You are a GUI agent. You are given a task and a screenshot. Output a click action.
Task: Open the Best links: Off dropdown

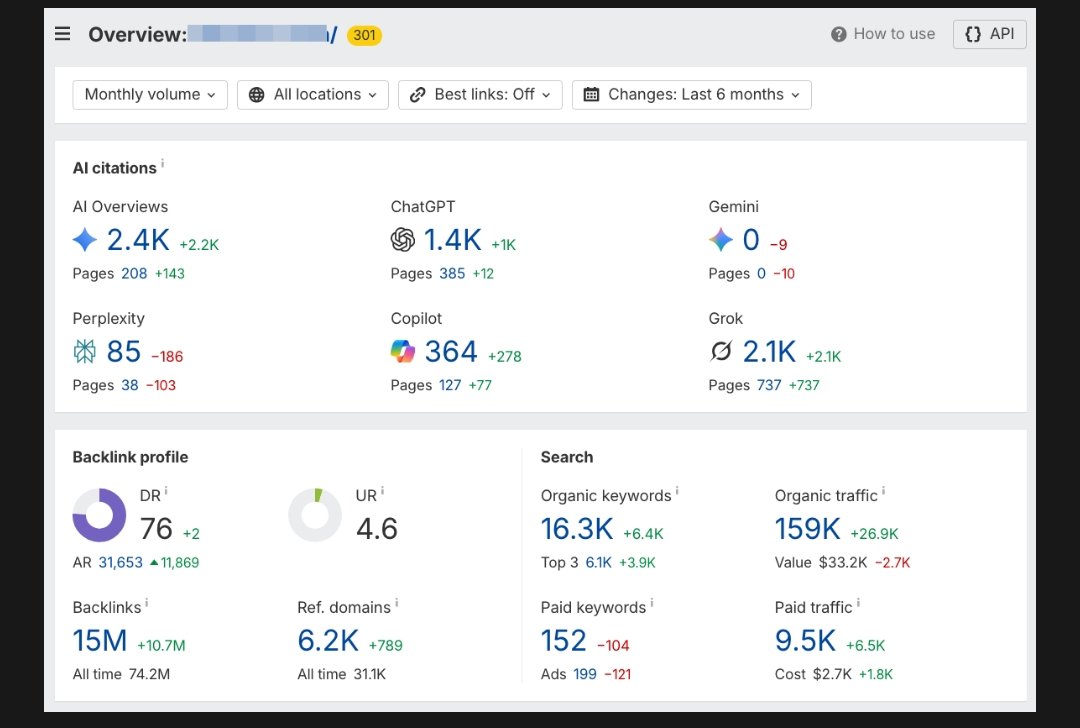480,94
